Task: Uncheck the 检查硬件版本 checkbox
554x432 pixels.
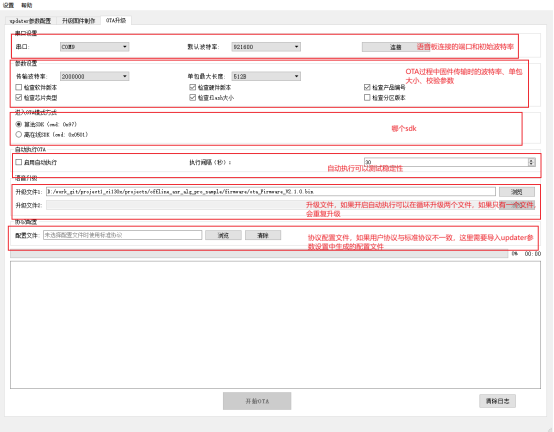Action: (x=193, y=87)
